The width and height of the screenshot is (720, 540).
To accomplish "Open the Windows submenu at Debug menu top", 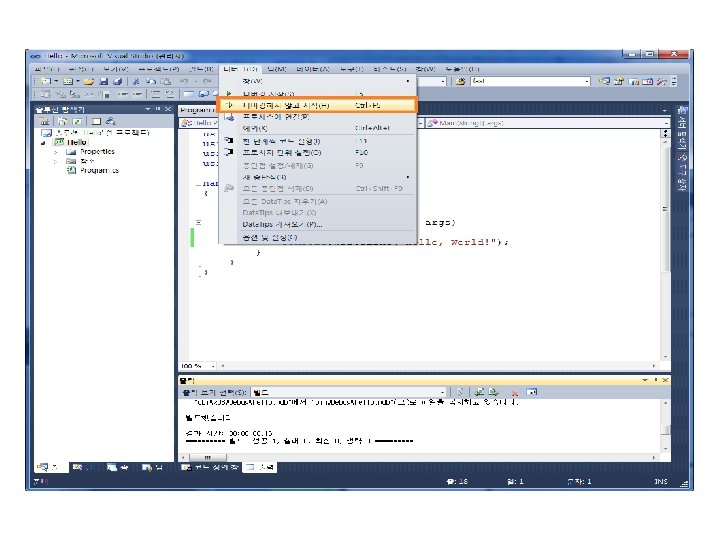I will pos(317,81).
